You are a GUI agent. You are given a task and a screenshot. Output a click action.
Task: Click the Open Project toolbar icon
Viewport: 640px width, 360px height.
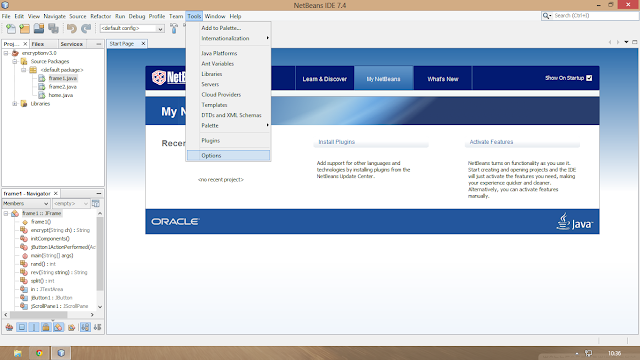coord(39,29)
